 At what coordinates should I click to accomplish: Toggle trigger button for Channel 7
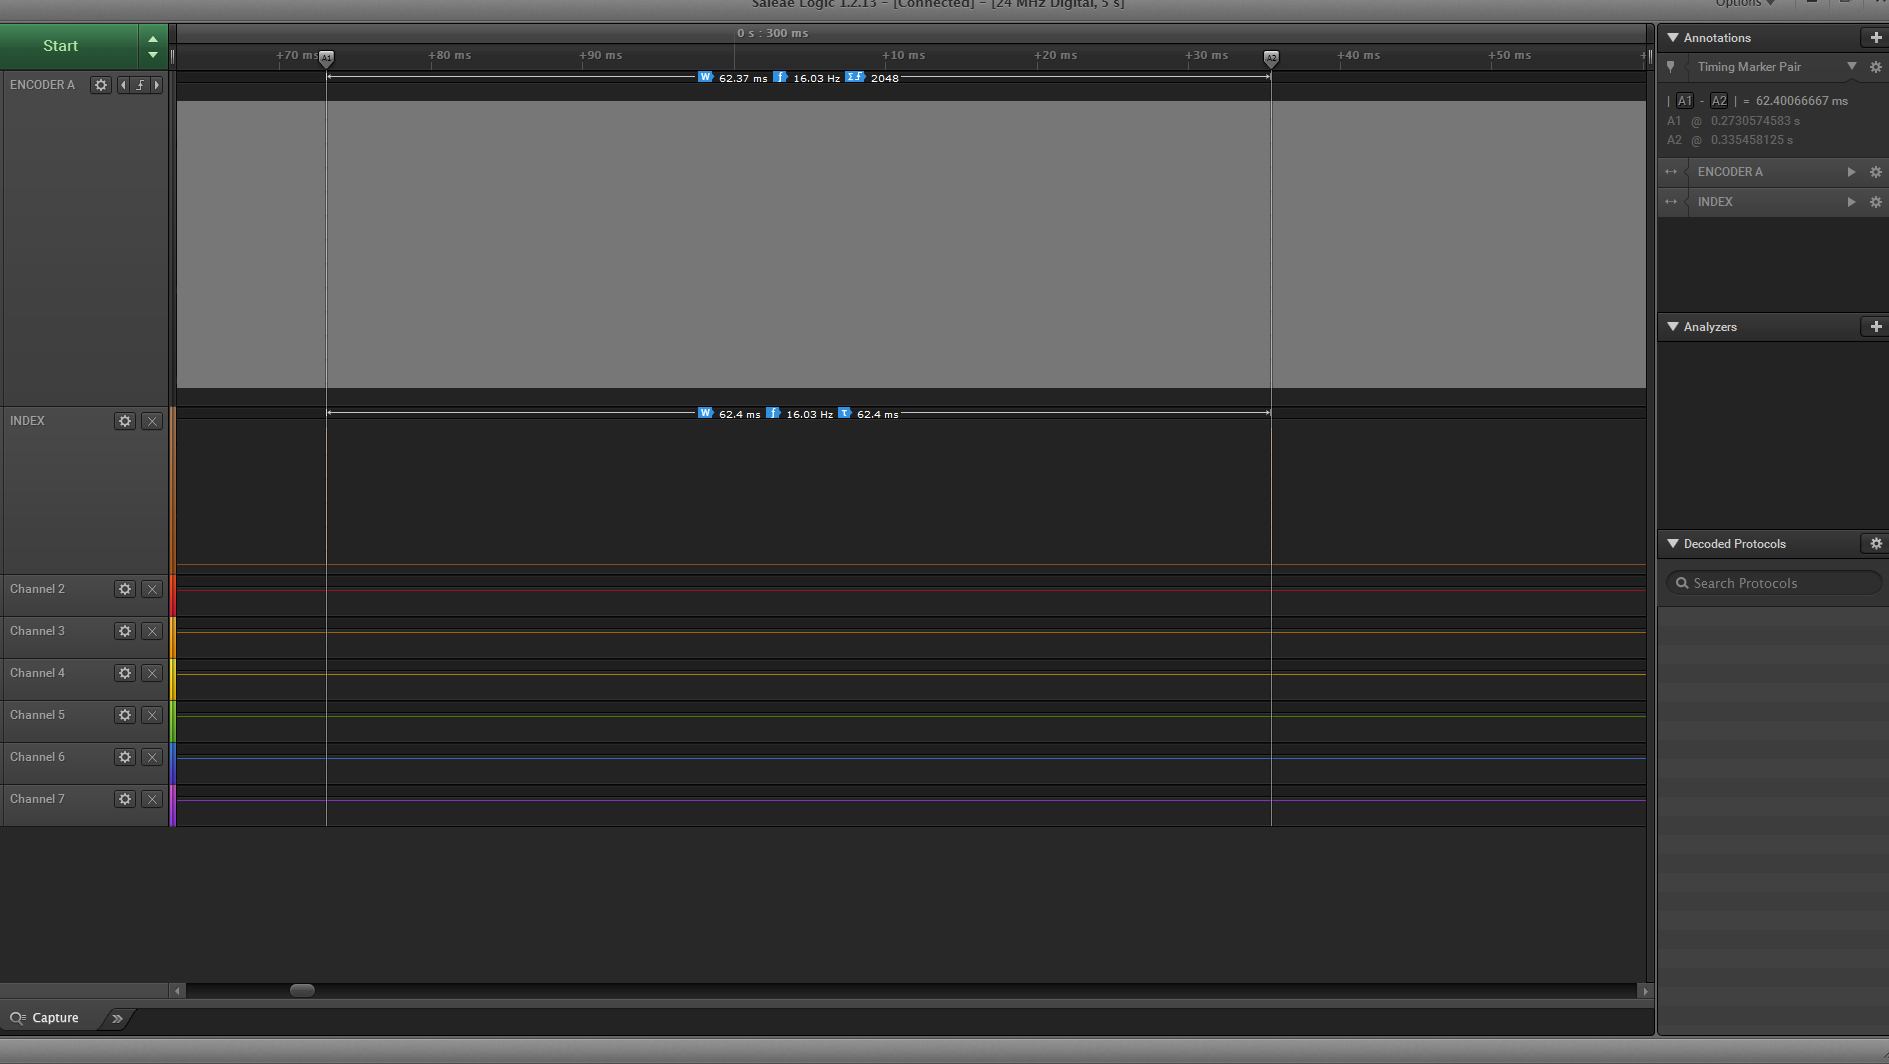(x=152, y=799)
